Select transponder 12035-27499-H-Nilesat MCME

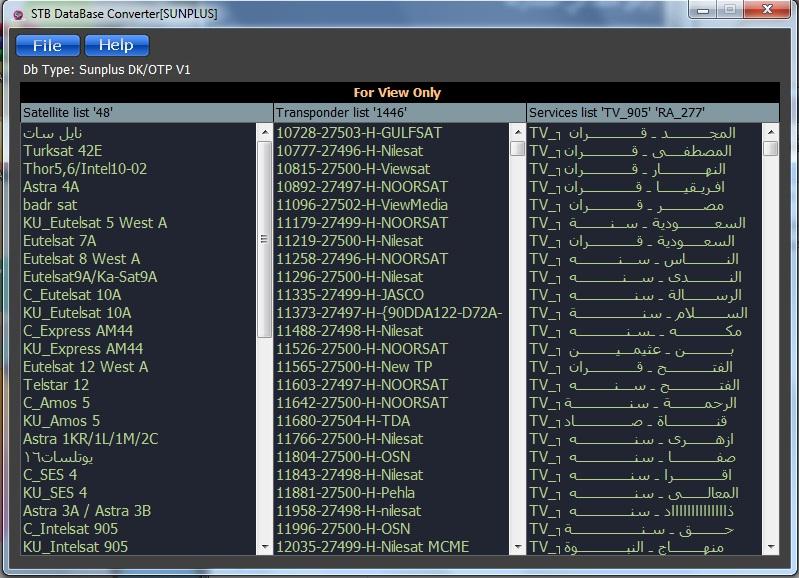point(391,547)
